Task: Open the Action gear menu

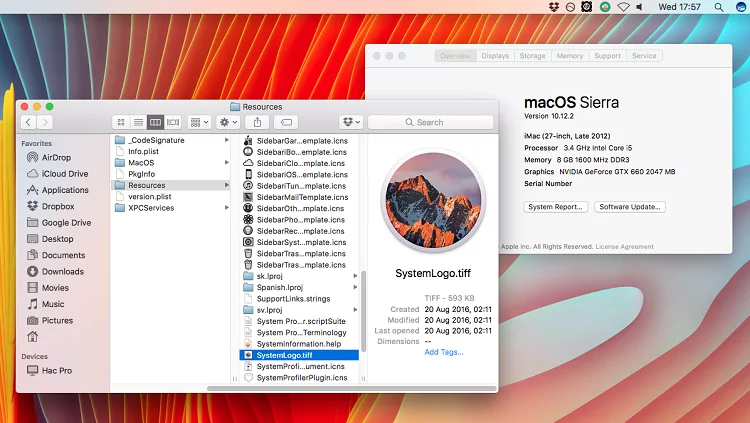Action: click(228, 122)
